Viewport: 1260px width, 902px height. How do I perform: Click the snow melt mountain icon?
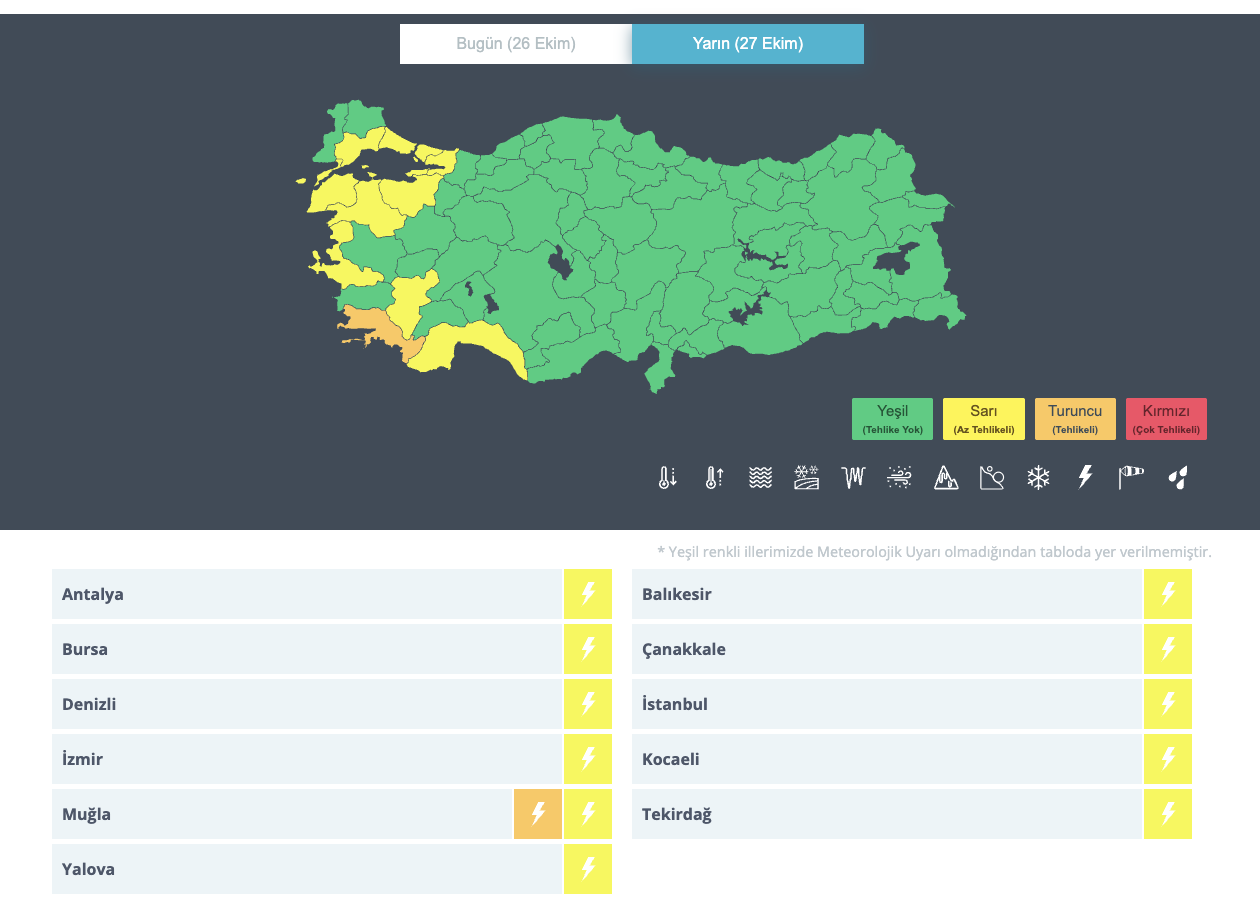point(946,478)
